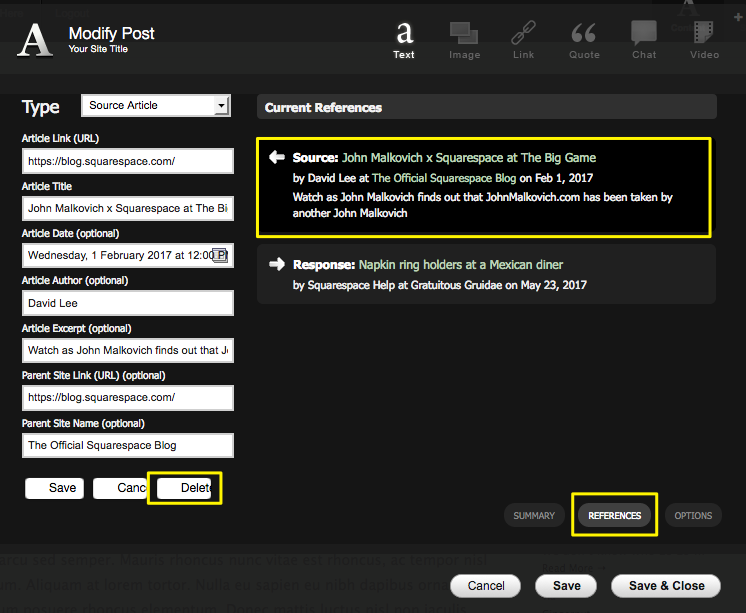
Task: Click the left arrow icon beside Source
Action: [x=278, y=158]
